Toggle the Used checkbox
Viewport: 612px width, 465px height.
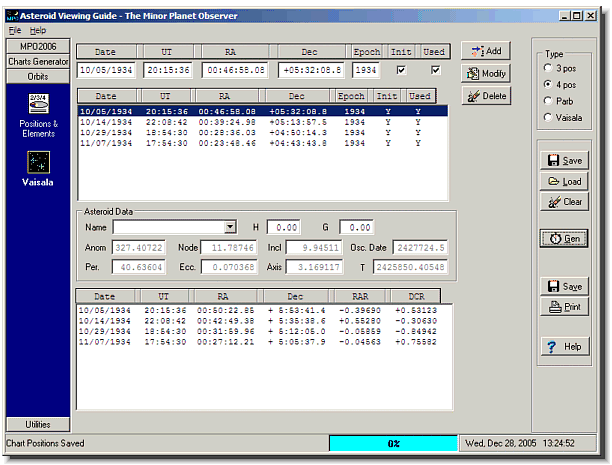click(x=436, y=70)
